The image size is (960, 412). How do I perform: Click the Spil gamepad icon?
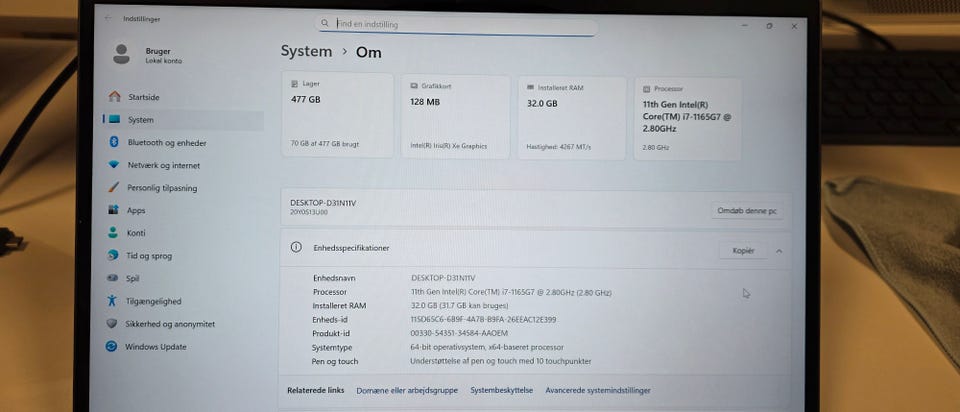click(113, 278)
